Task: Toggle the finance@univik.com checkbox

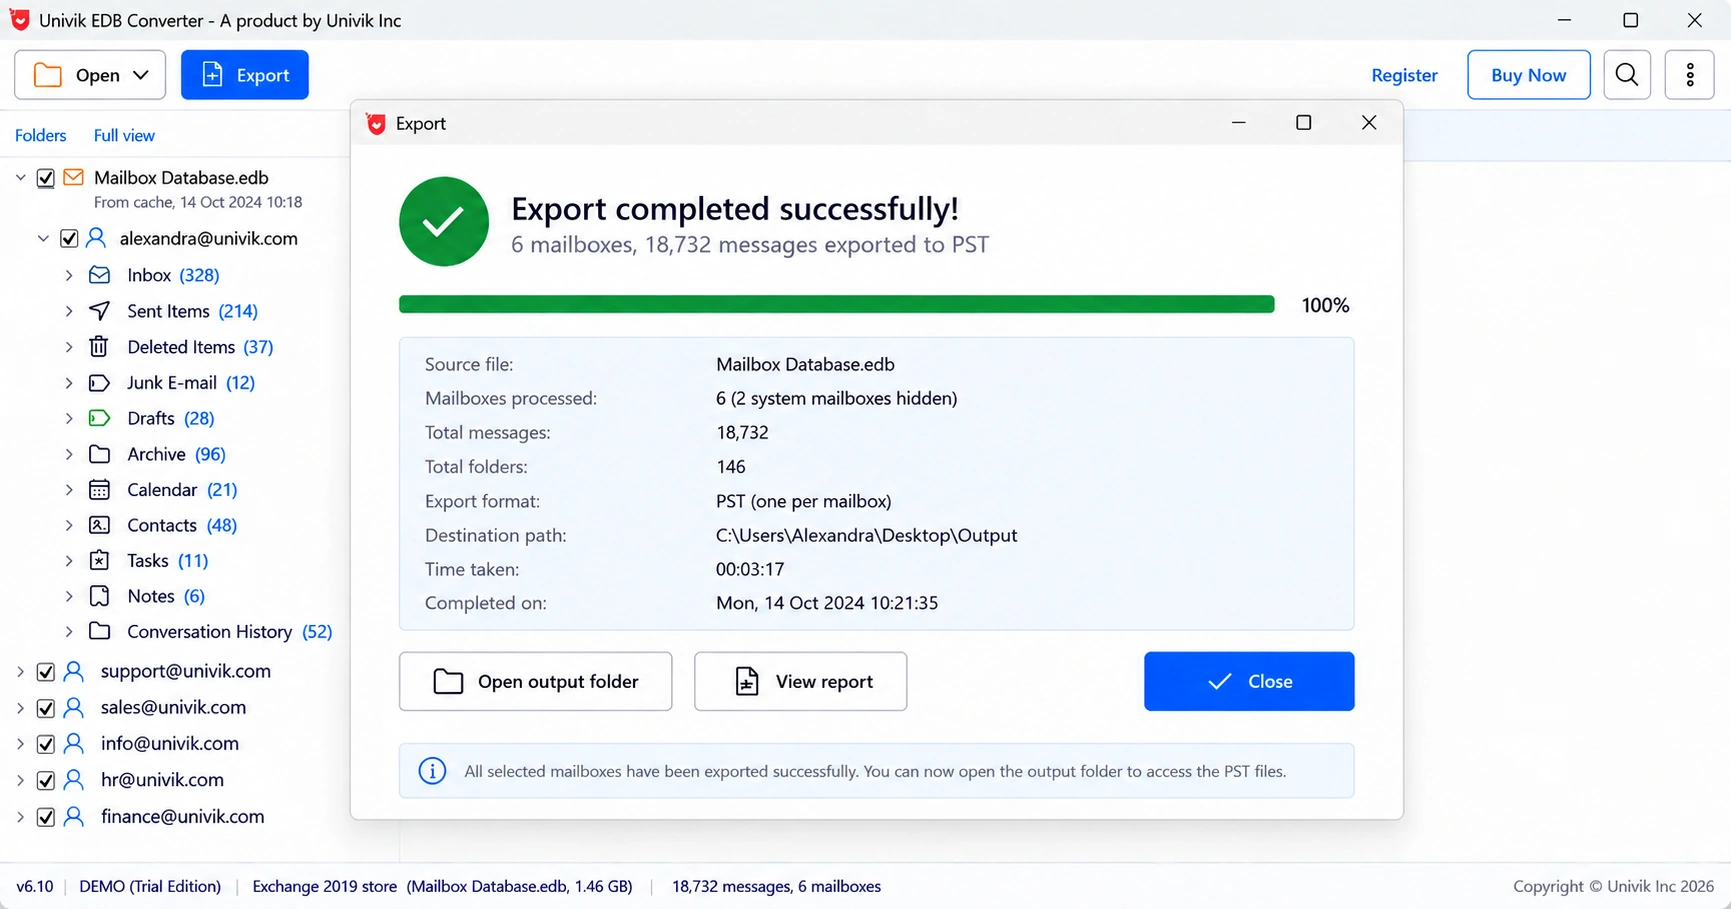Action: (46, 817)
